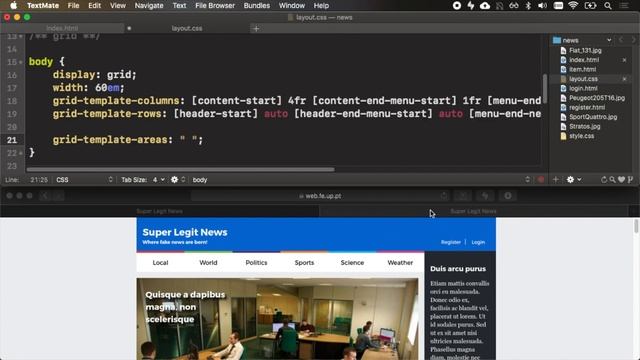Open the CSS language selector in status bar

click(84, 180)
